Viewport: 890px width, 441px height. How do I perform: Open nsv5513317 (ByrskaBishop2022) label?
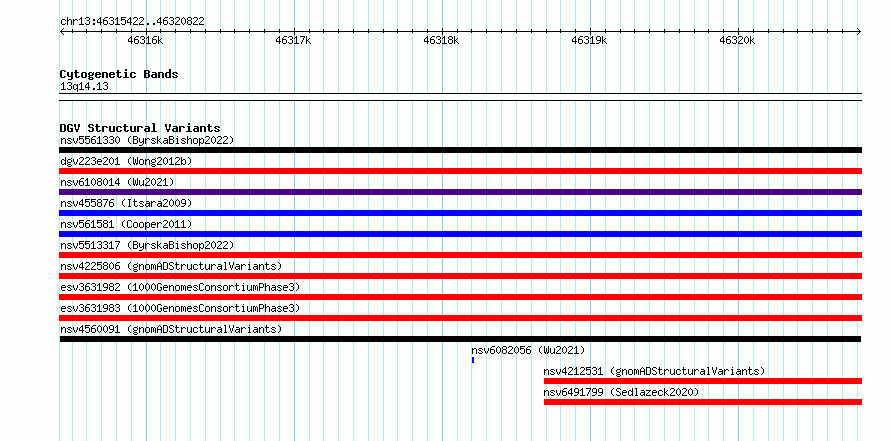[147, 245]
